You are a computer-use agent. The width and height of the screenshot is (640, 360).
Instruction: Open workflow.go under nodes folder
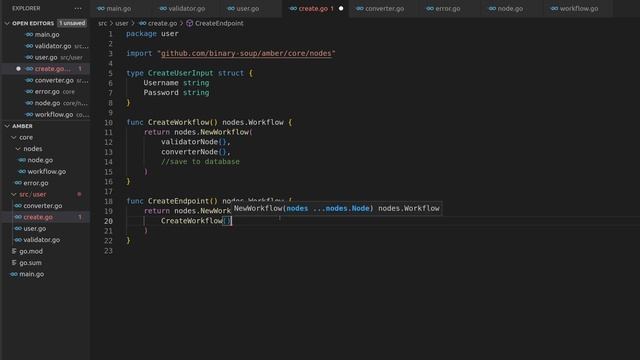click(46, 172)
